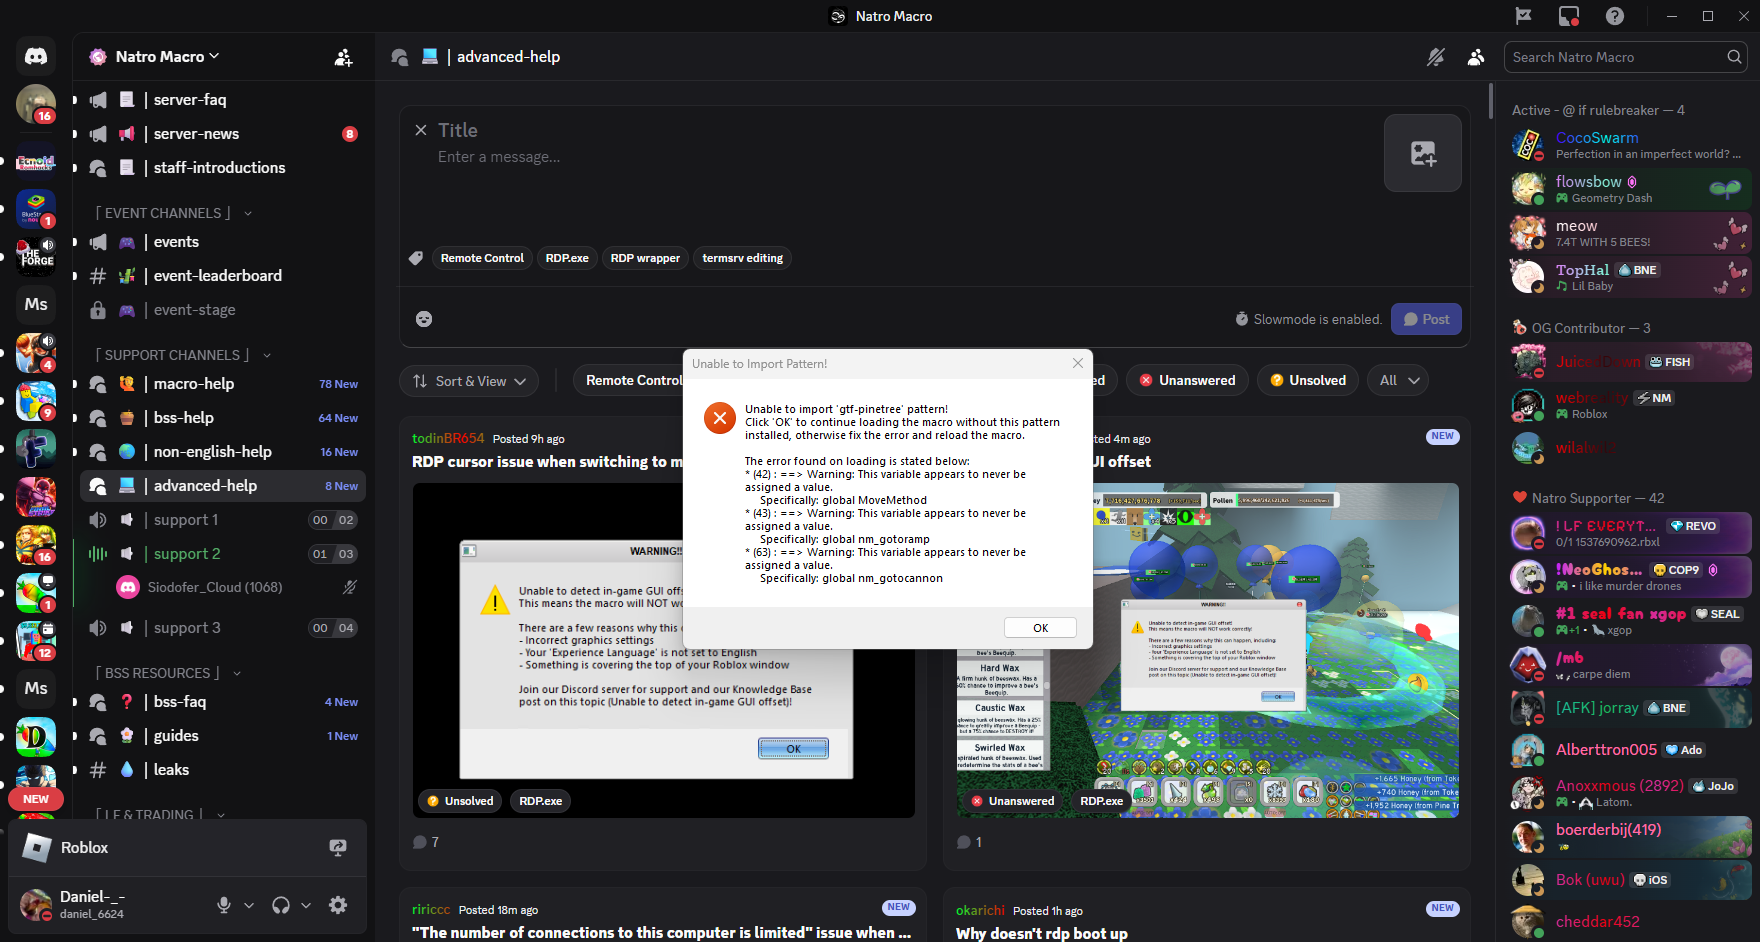The height and width of the screenshot is (942, 1760).
Task: Filter posts by Unanswered tag
Action: 1187,381
